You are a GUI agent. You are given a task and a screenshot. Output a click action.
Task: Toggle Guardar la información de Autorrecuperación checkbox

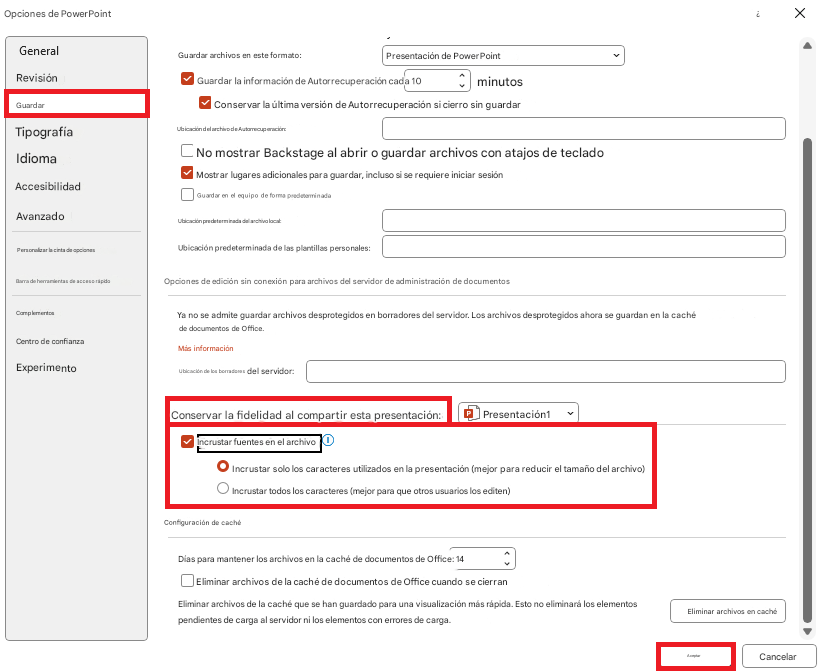click(187, 79)
